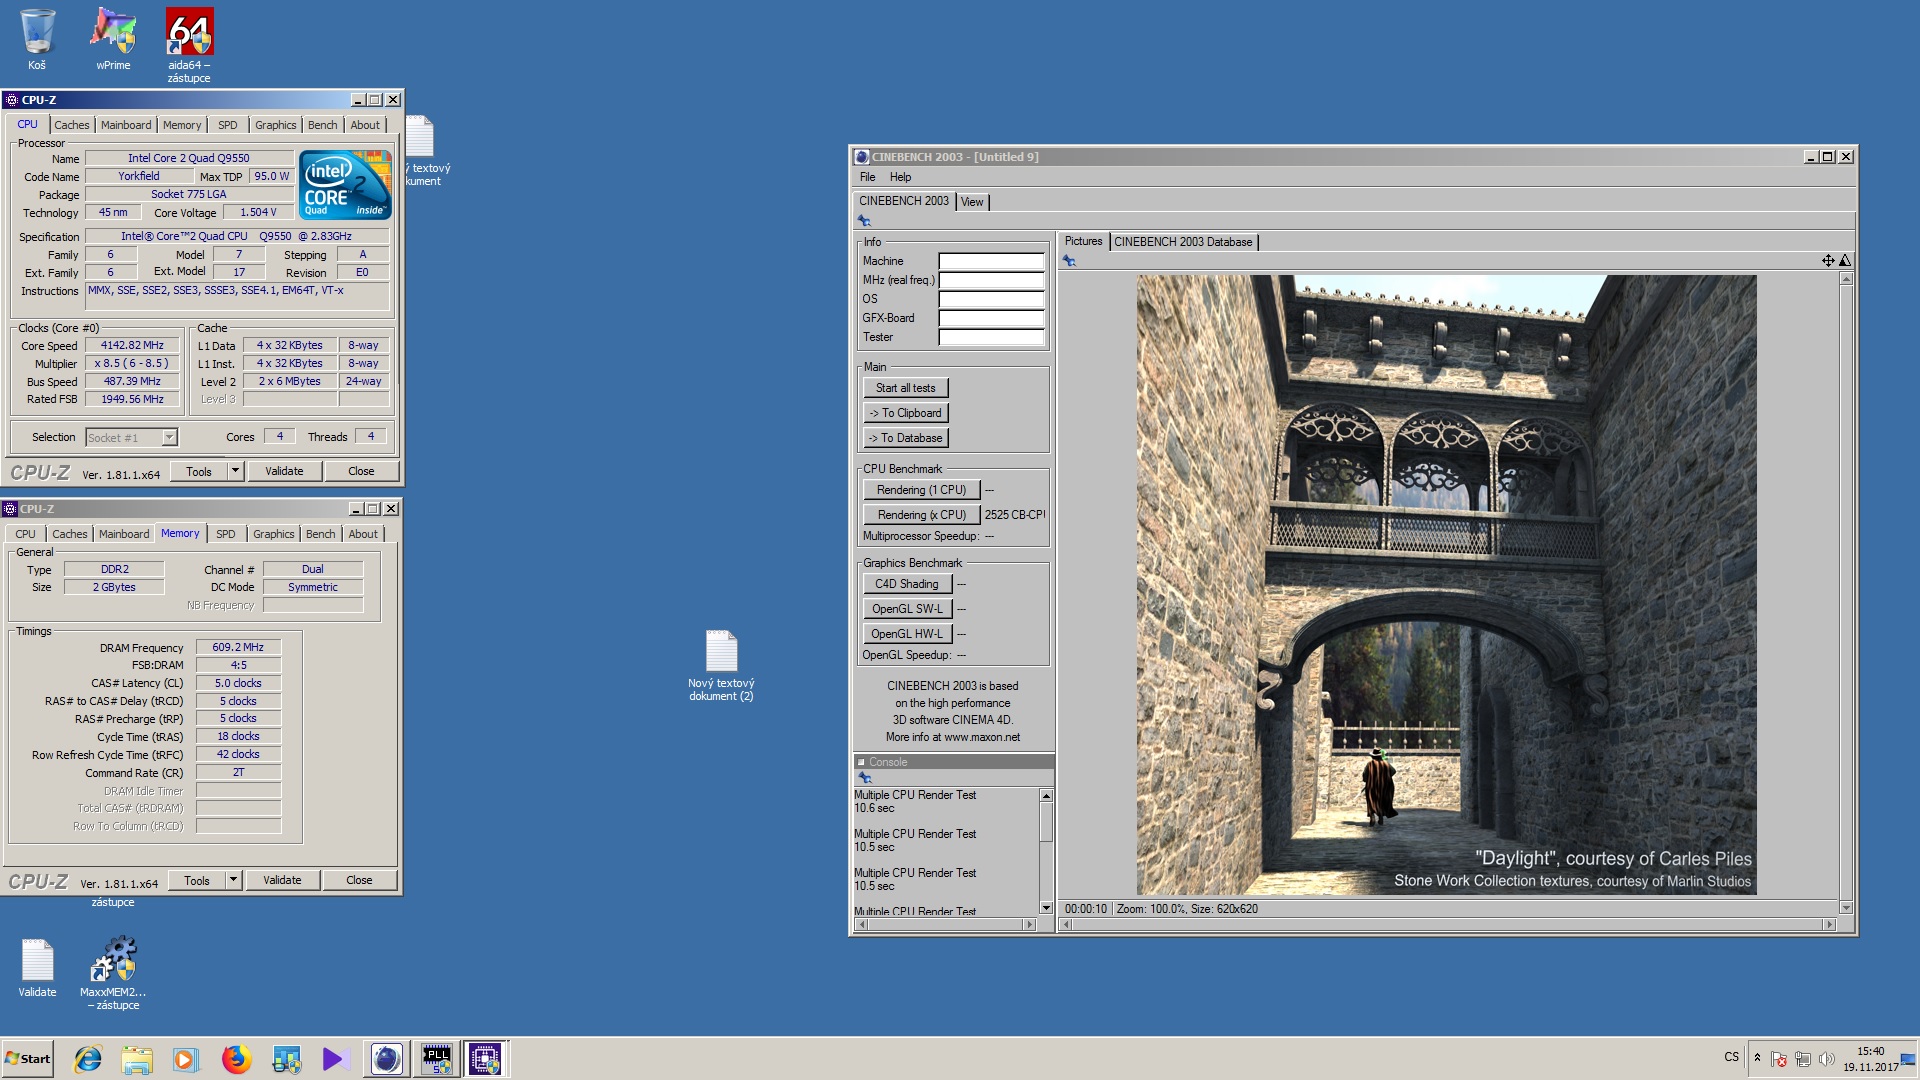Open Graphics tab in lower CPU-Z window
The width and height of the screenshot is (1920, 1080).
pos(274,534)
